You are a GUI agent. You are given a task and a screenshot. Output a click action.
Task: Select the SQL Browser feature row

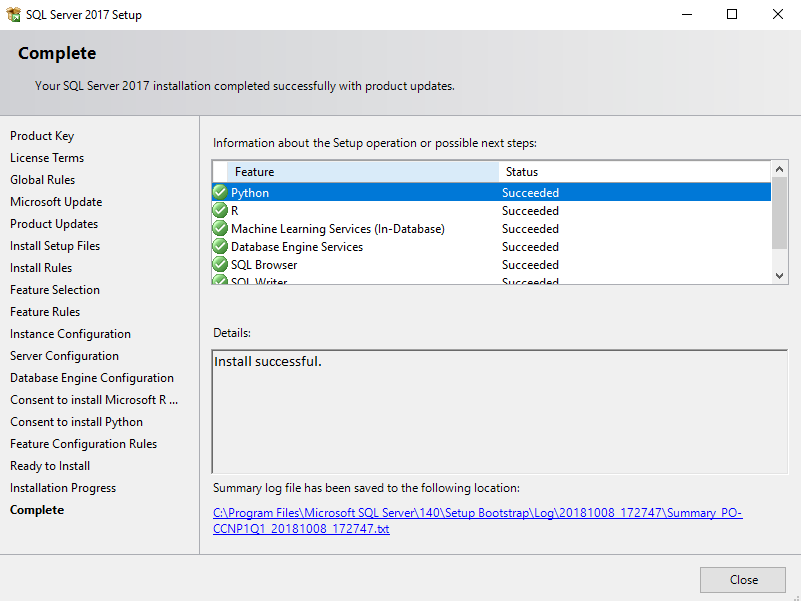(400, 265)
